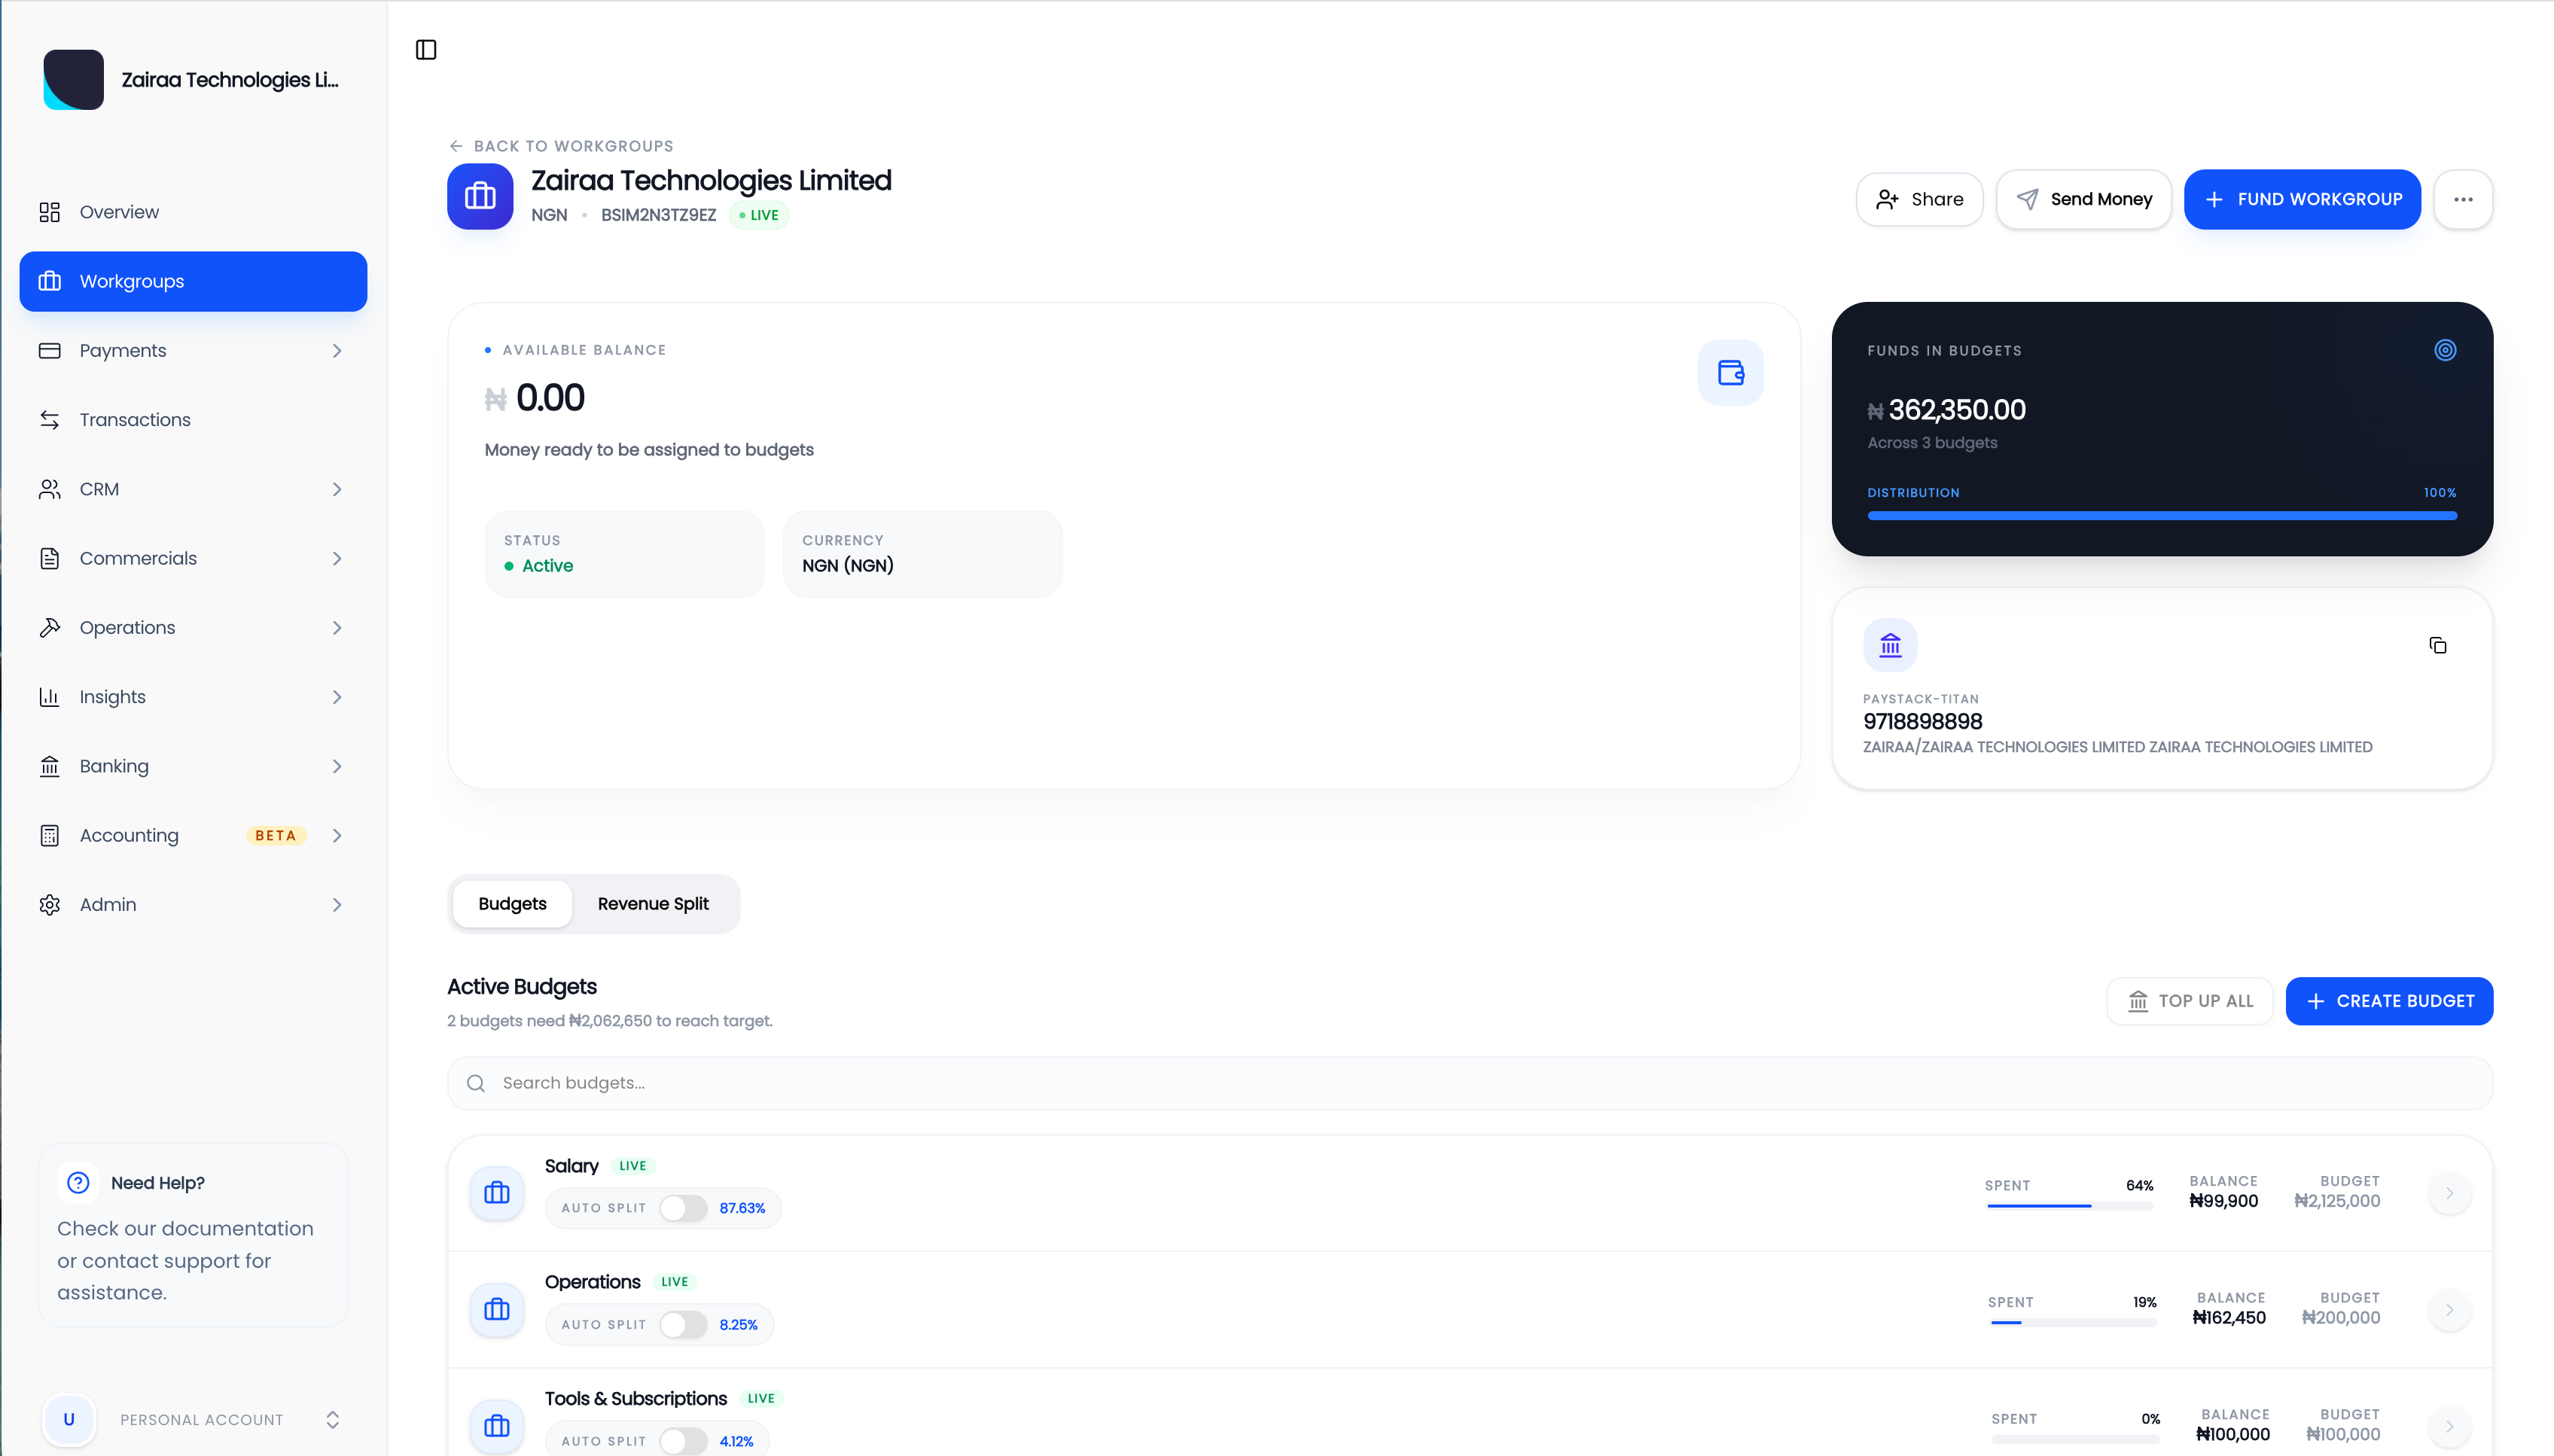Image resolution: width=2554 pixels, height=1456 pixels.
Task: Enable Auto Split on the Operations budget
Action: pos(684,1324)
